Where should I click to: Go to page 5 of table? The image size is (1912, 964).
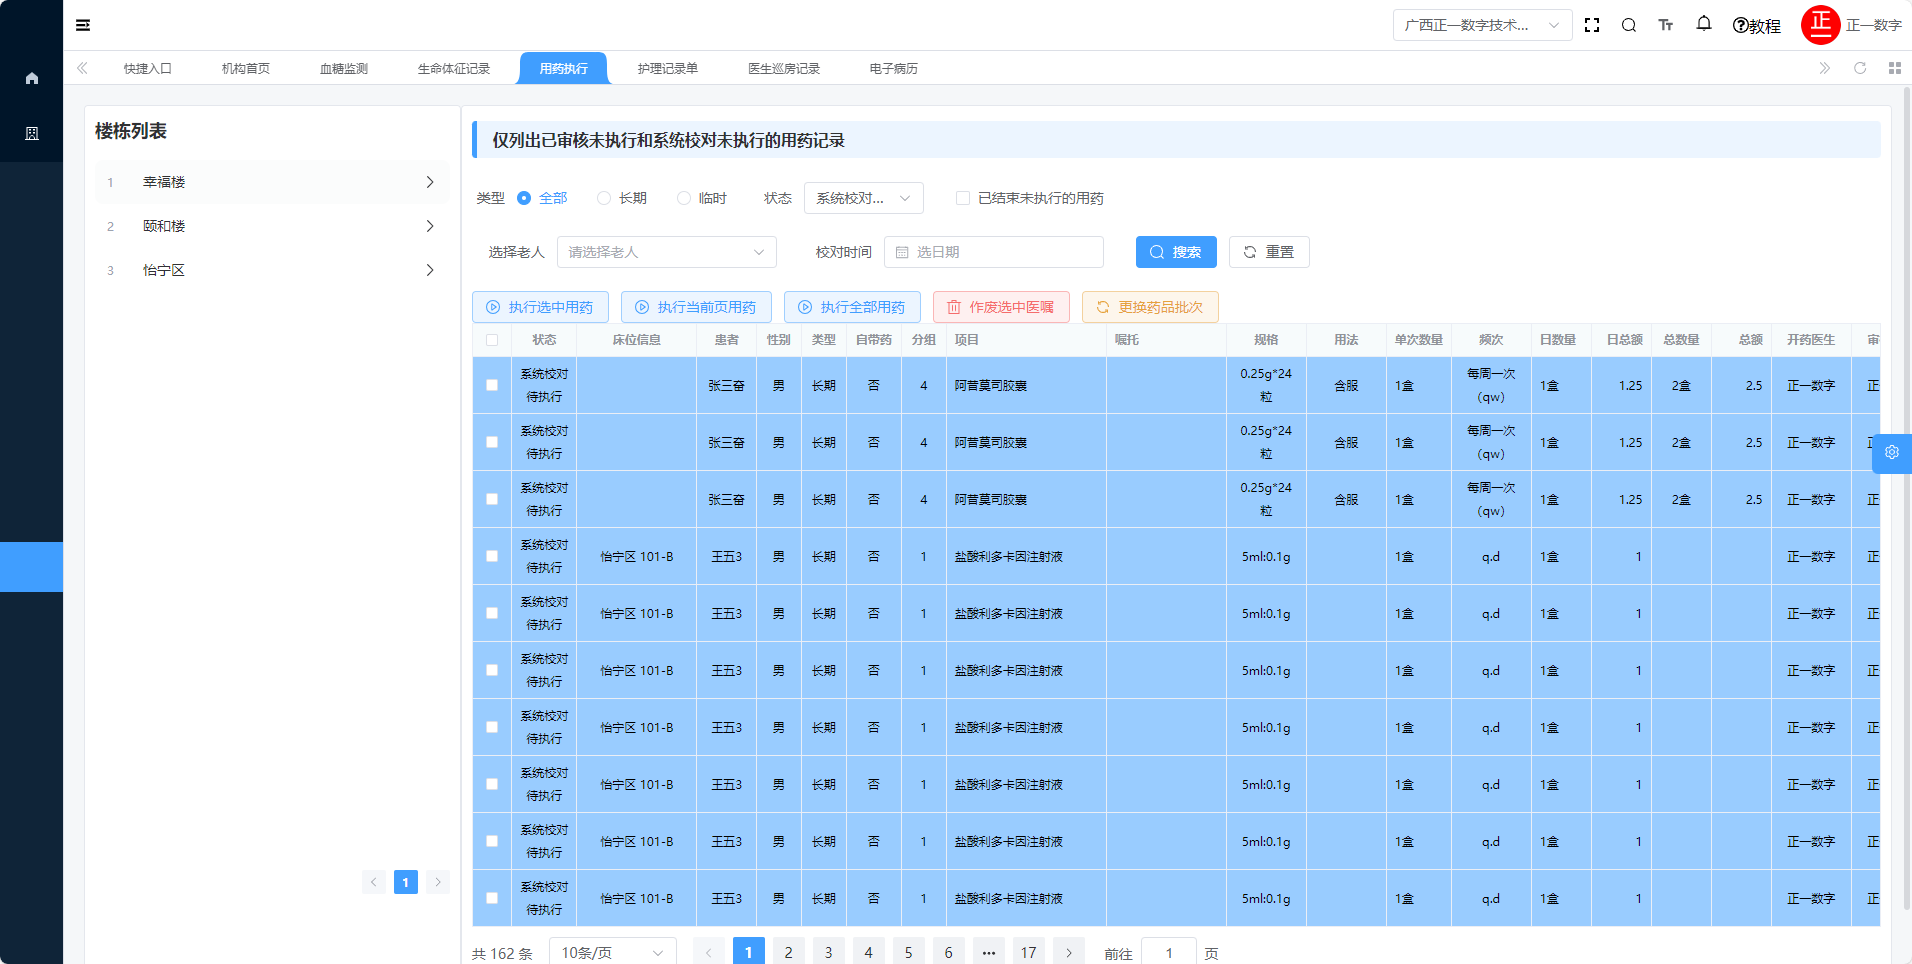(x=909, y=952)
